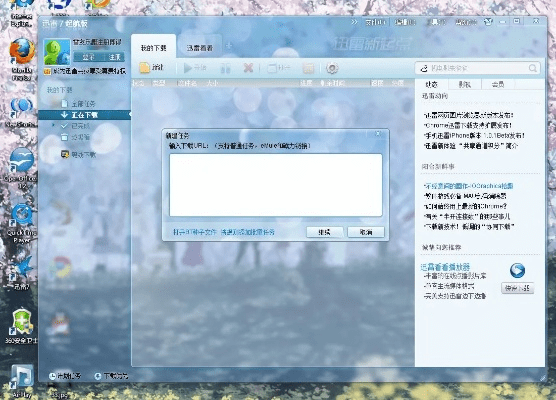The width and height of the screenshot is (556, 400).
Task: Open the 编辑 menu in title bar
Action: tap(405, 22)
